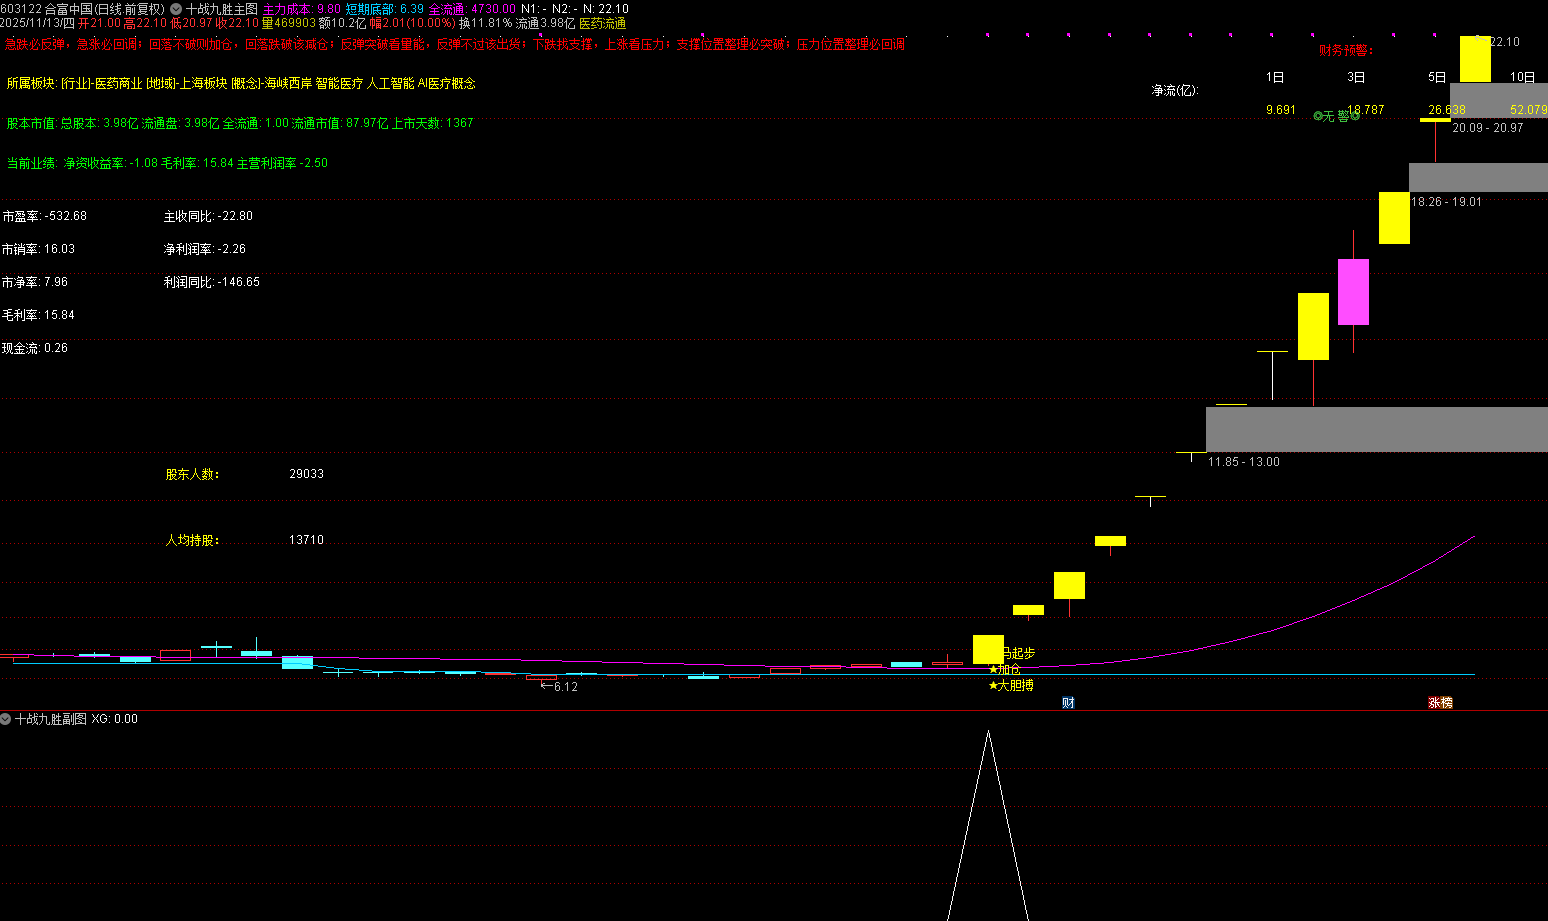Click the 换11.81% turnover value

[486, 23]
